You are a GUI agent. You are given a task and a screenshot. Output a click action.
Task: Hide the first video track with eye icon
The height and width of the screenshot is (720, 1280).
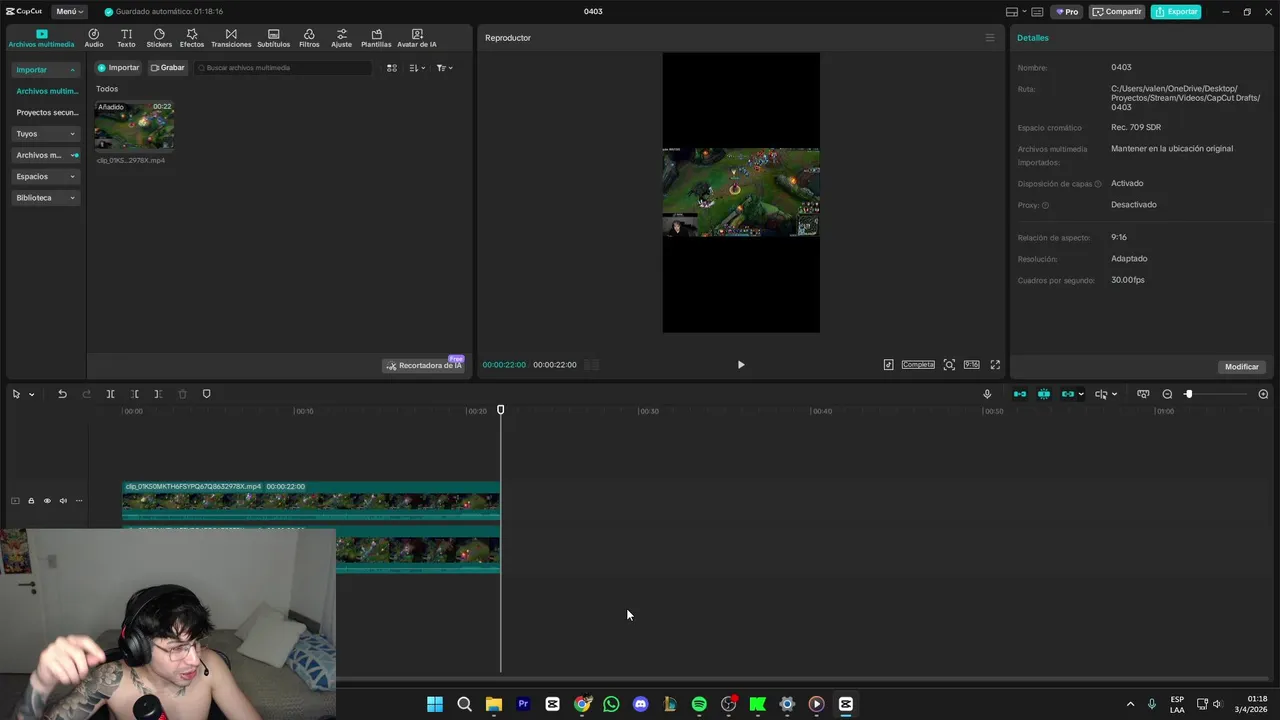(47, 501)
